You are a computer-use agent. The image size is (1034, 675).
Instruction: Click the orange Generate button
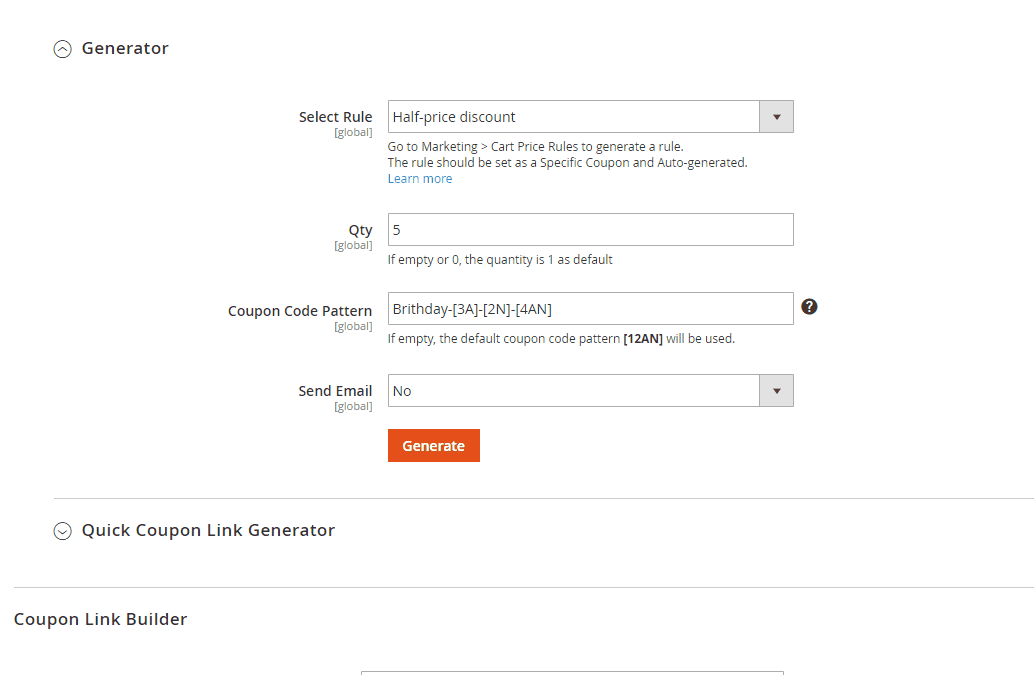[434, 446]
